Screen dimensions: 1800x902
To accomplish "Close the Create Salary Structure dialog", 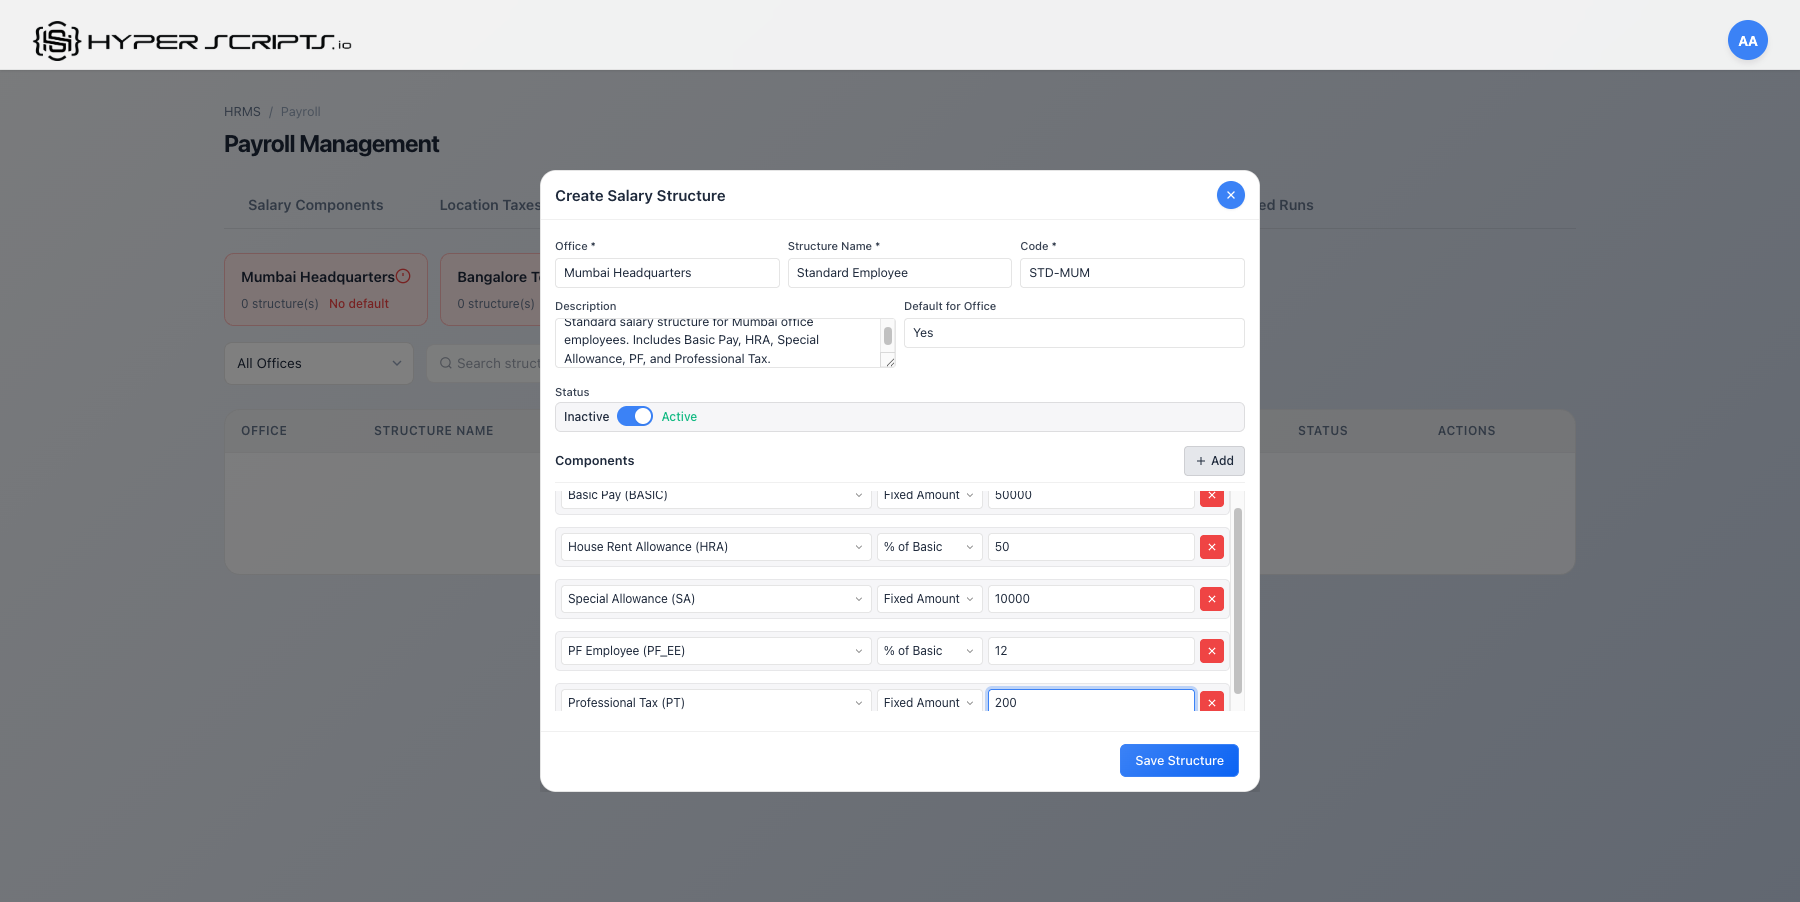I will coord(1230,195).
